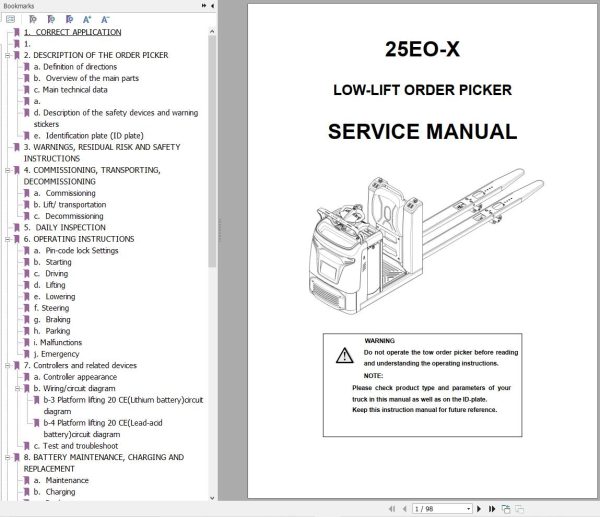The width and height of the screenshot is (600, 517).
Task: Go to the previous page
Action: (404, 509)
